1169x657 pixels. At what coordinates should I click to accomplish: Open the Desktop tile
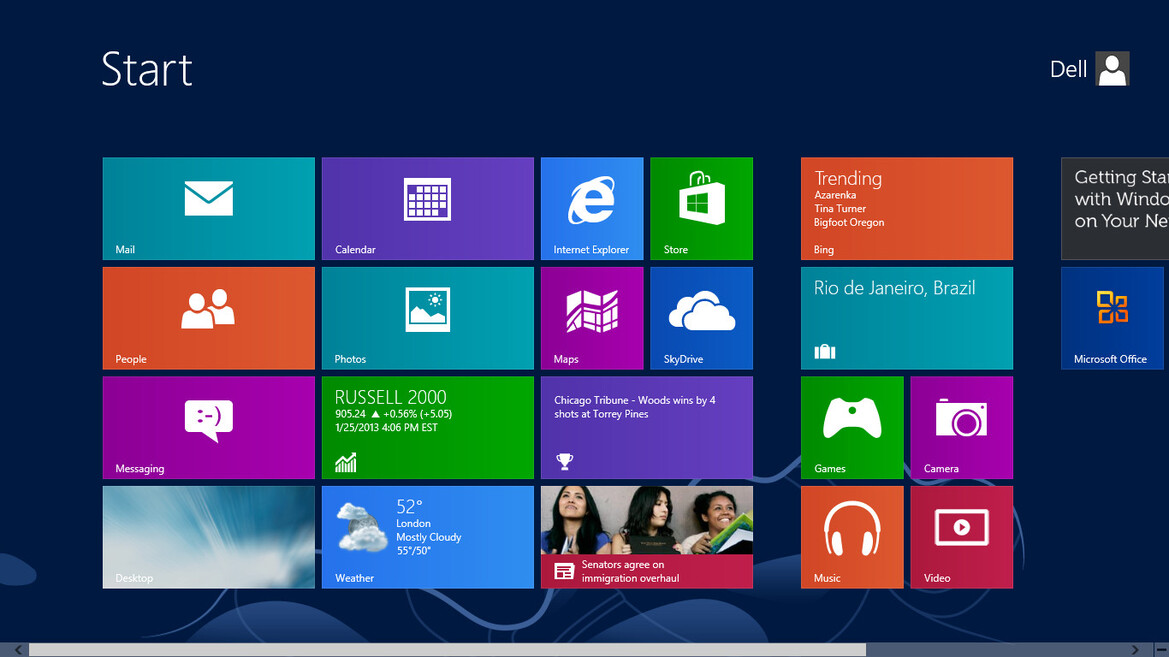click(209, 537)
